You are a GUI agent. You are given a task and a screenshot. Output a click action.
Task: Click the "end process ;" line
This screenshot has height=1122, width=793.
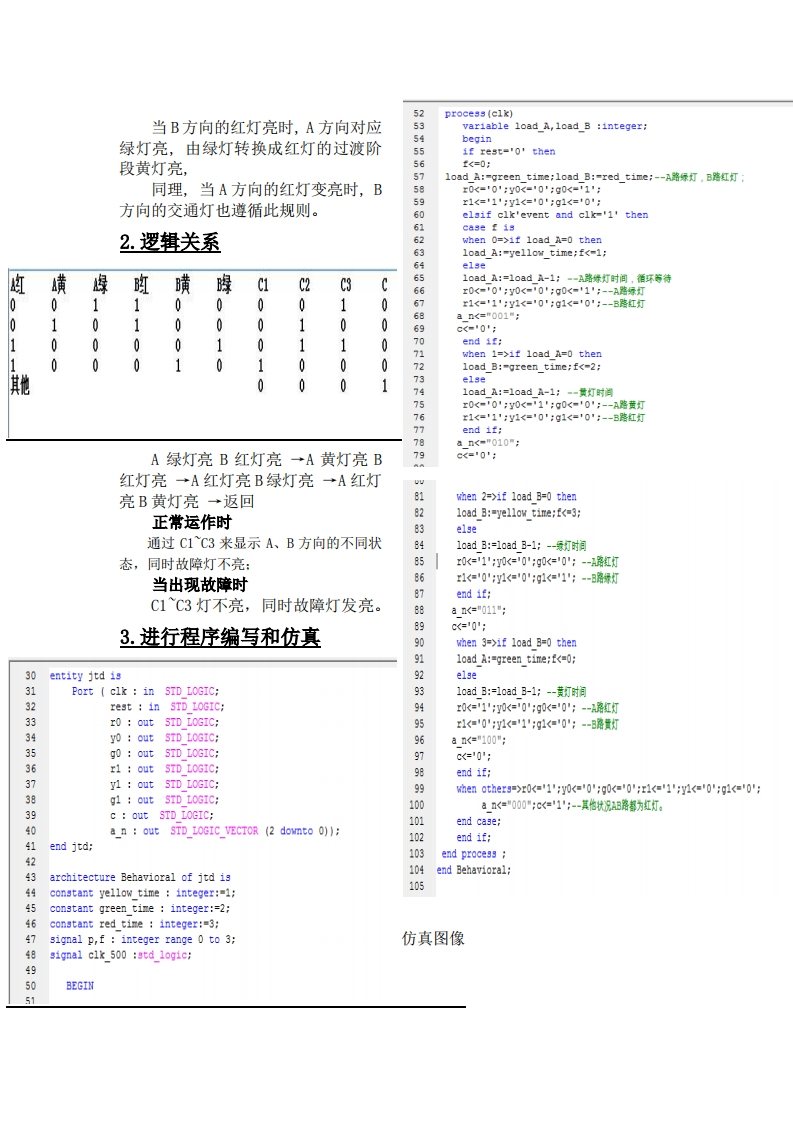click(473, 854)
